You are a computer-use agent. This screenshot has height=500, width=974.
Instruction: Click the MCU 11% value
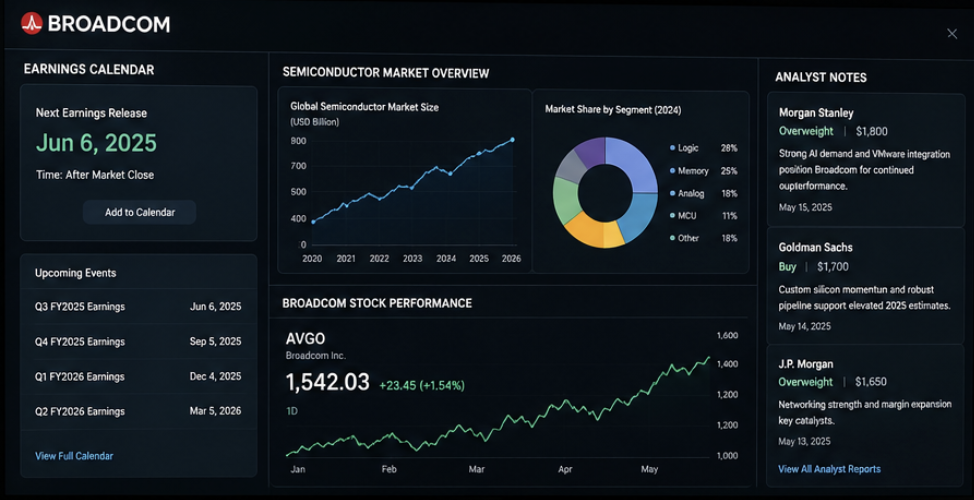click(729, 216)
